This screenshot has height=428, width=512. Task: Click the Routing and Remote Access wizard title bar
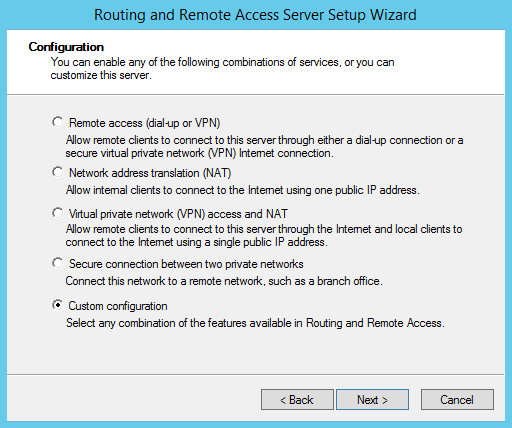click(x=255, y=15)
